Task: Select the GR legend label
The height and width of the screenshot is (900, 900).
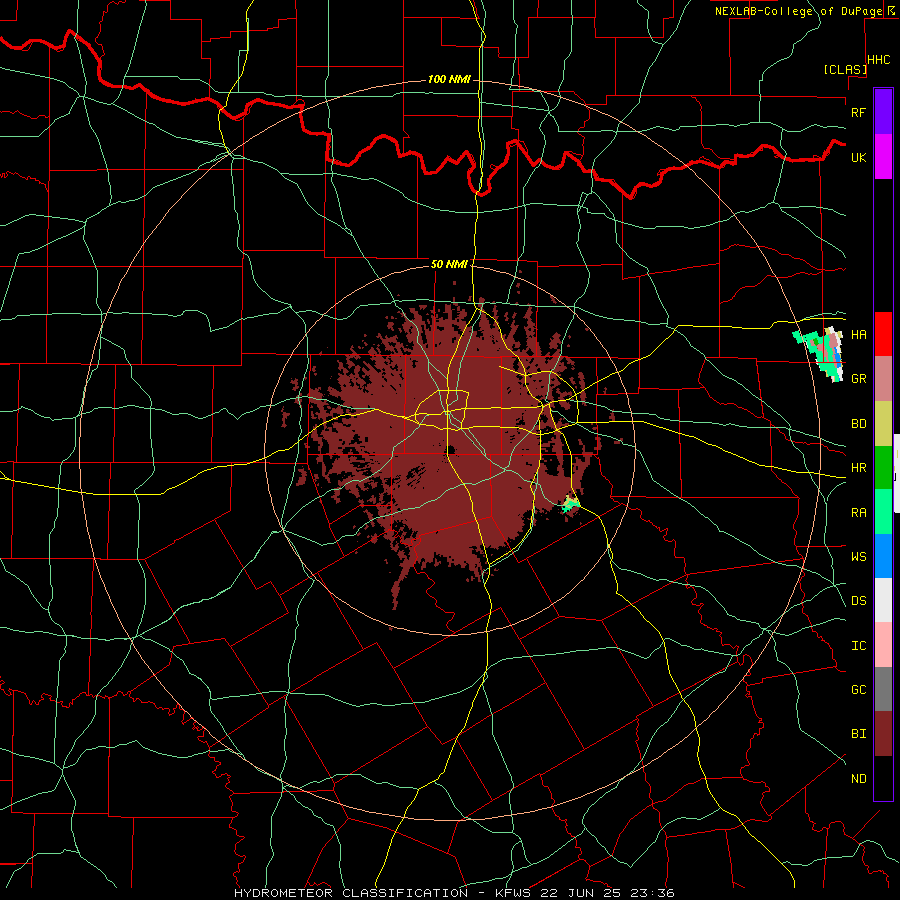Action: coord(858,379)
